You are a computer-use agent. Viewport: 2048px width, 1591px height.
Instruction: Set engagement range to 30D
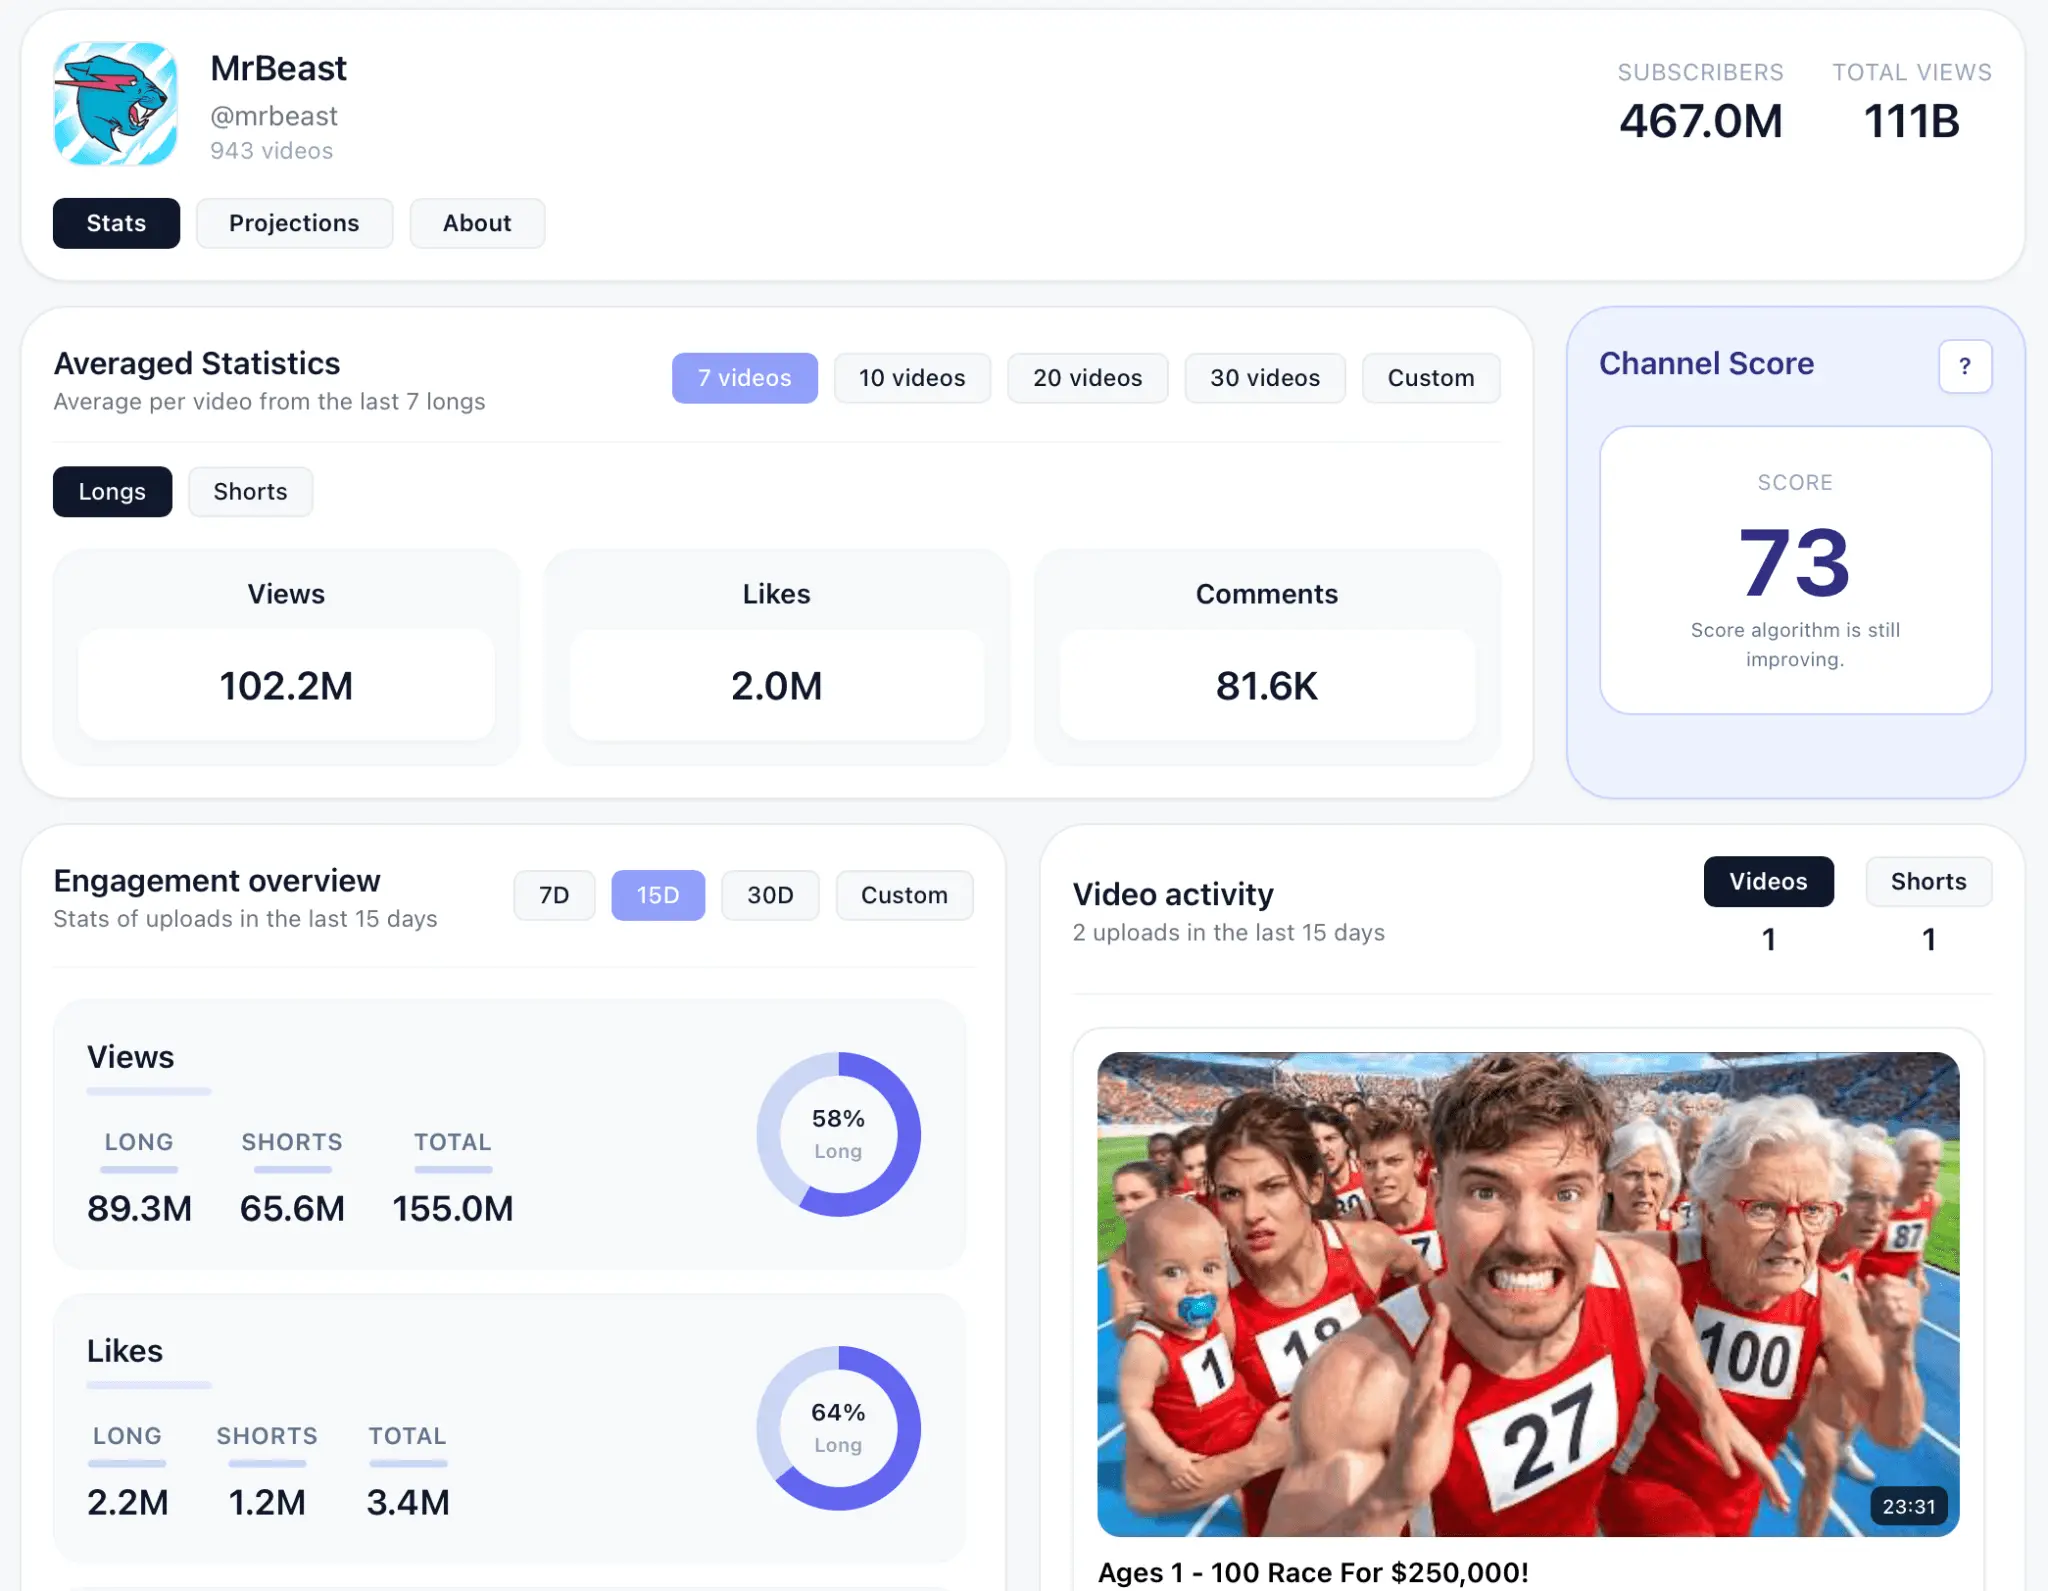tap(770, 895)
